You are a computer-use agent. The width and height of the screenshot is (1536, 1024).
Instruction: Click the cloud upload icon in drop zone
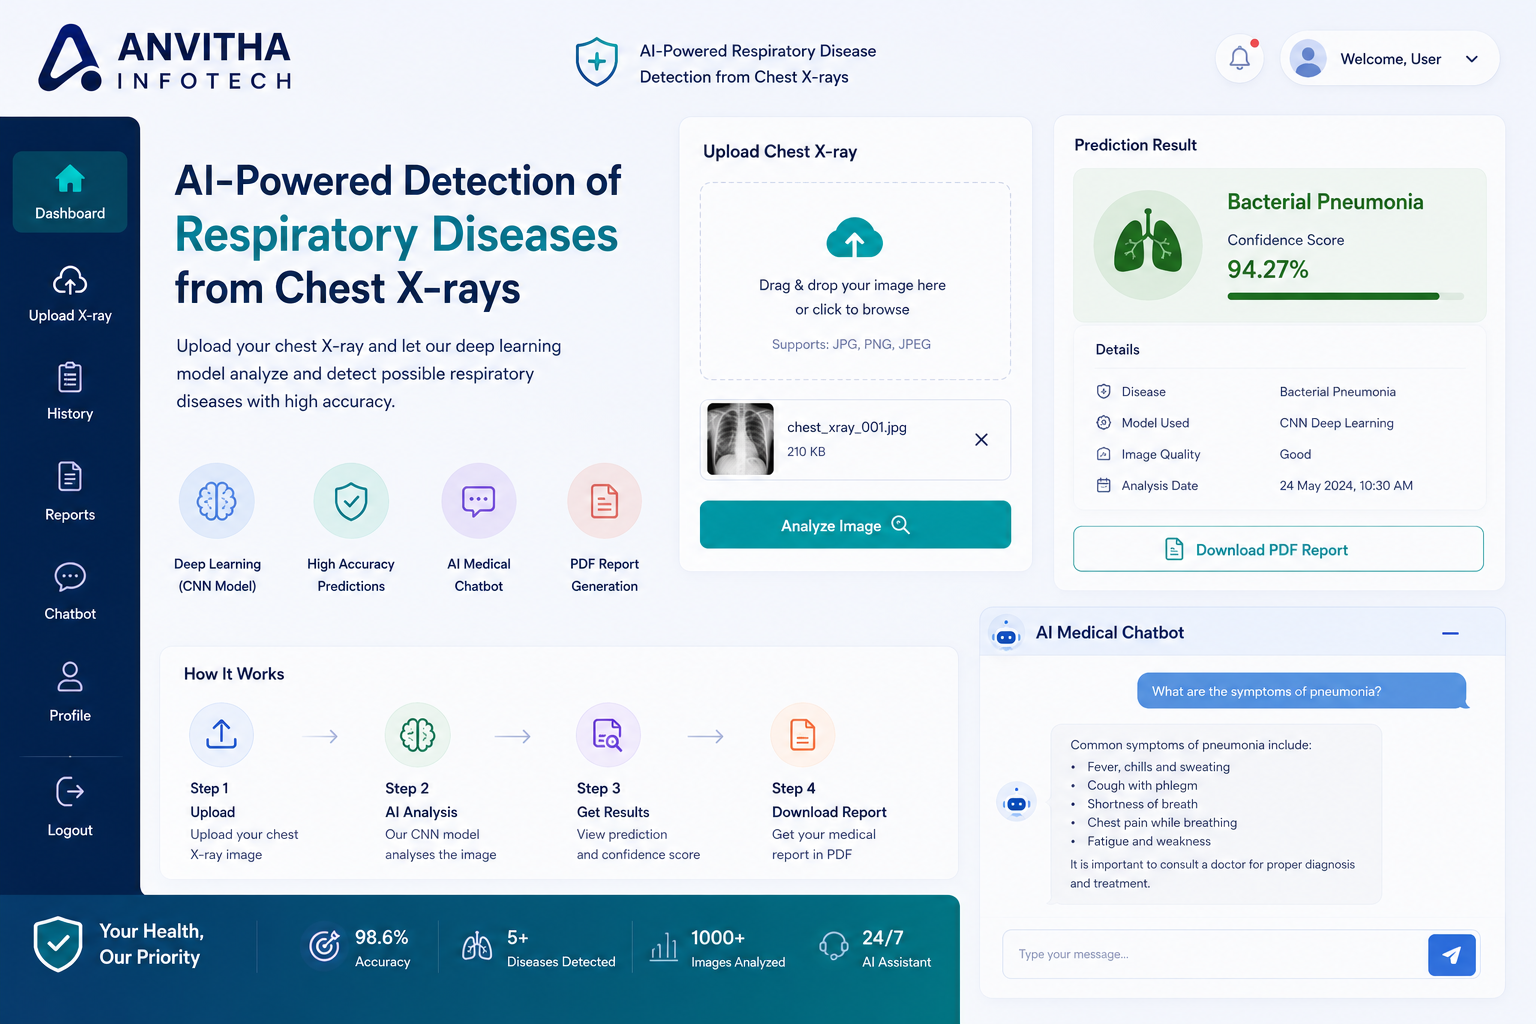coord(854,238)
